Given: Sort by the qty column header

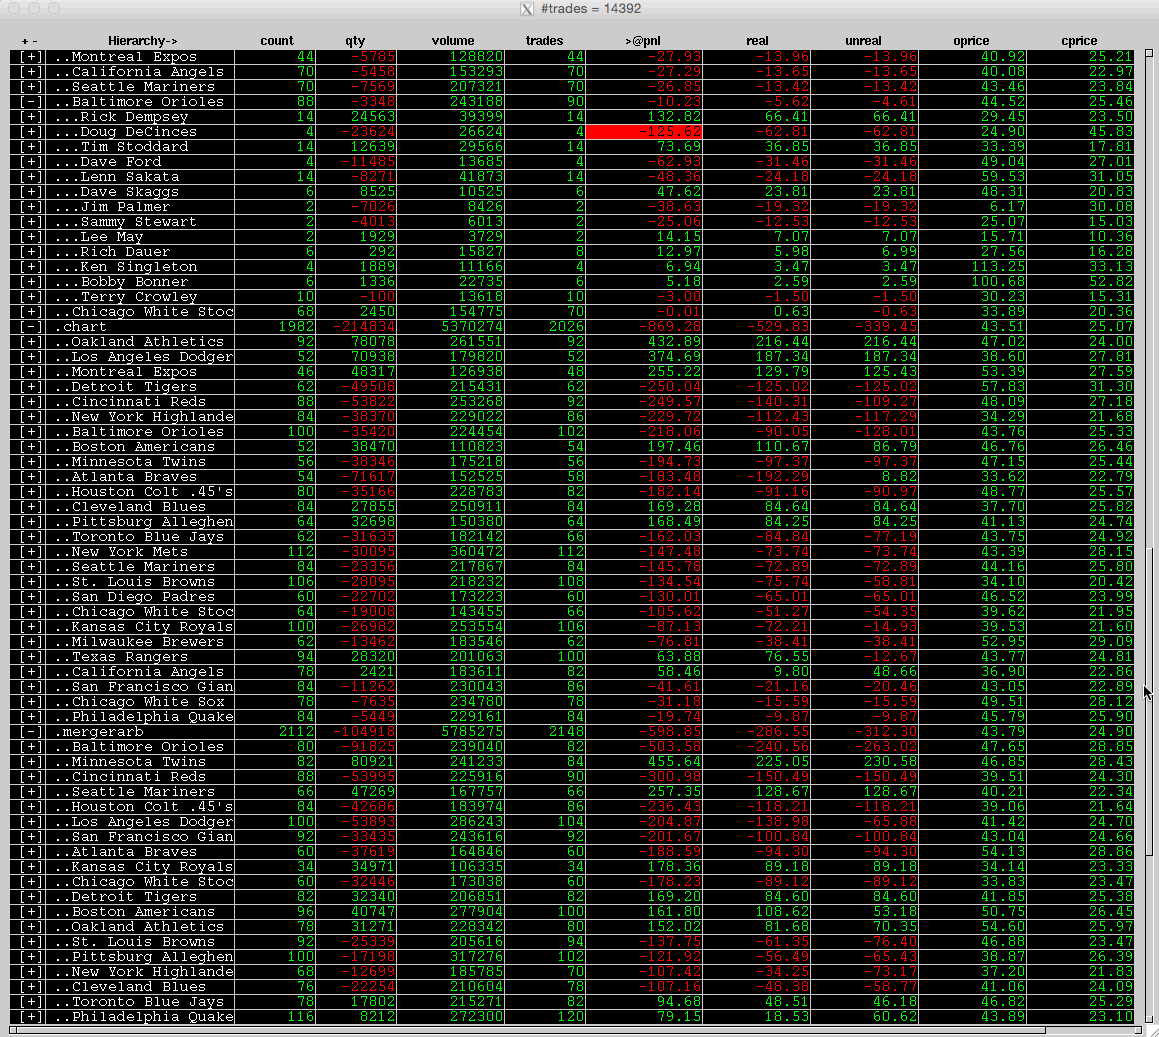Looking at the screenshot, I should [355, 41].
